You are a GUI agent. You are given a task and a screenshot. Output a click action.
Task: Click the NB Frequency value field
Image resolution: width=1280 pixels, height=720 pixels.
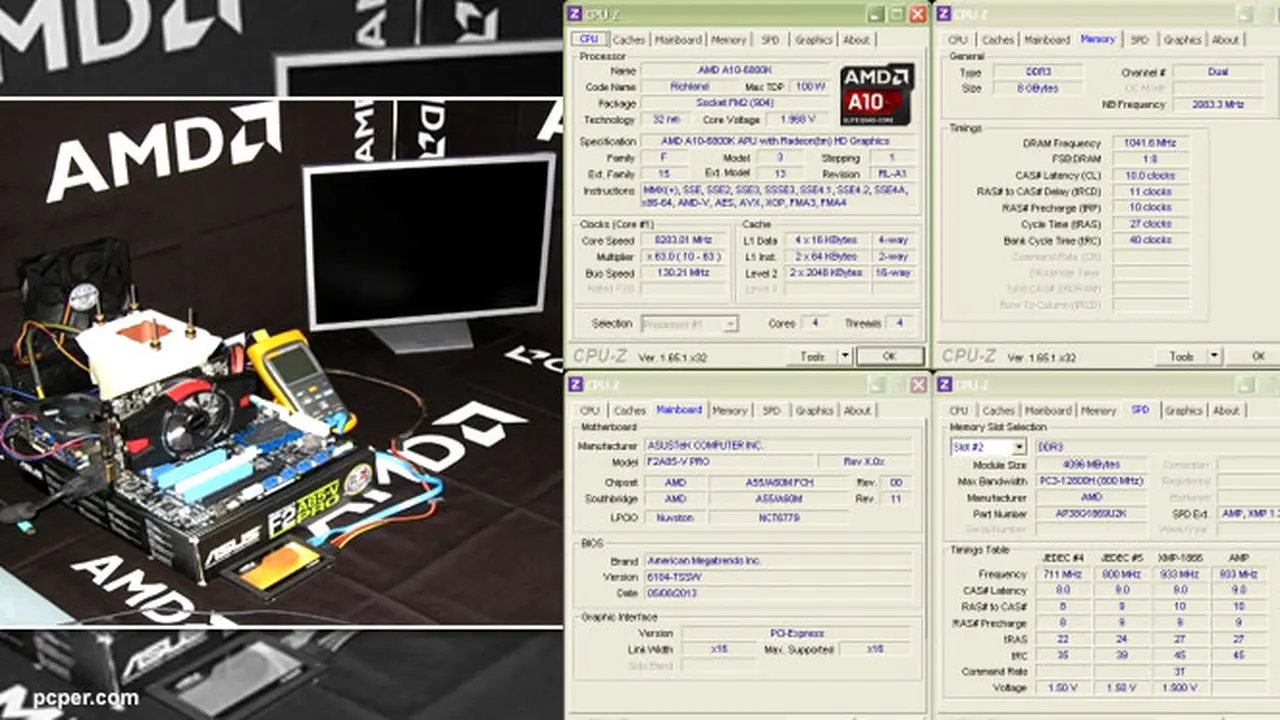(x=1217, y=104)
